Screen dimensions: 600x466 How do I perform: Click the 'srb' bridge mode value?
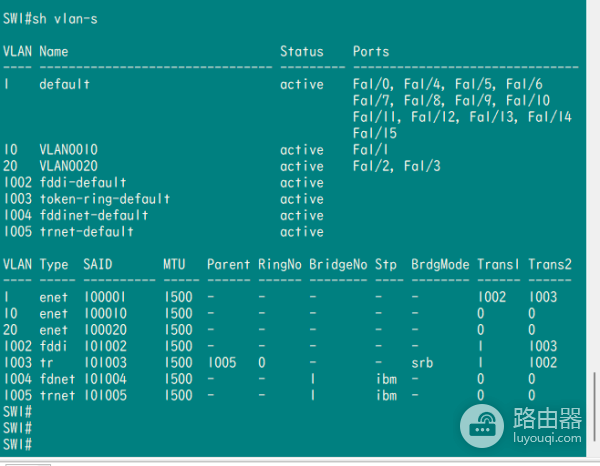[x=421, y=362]
